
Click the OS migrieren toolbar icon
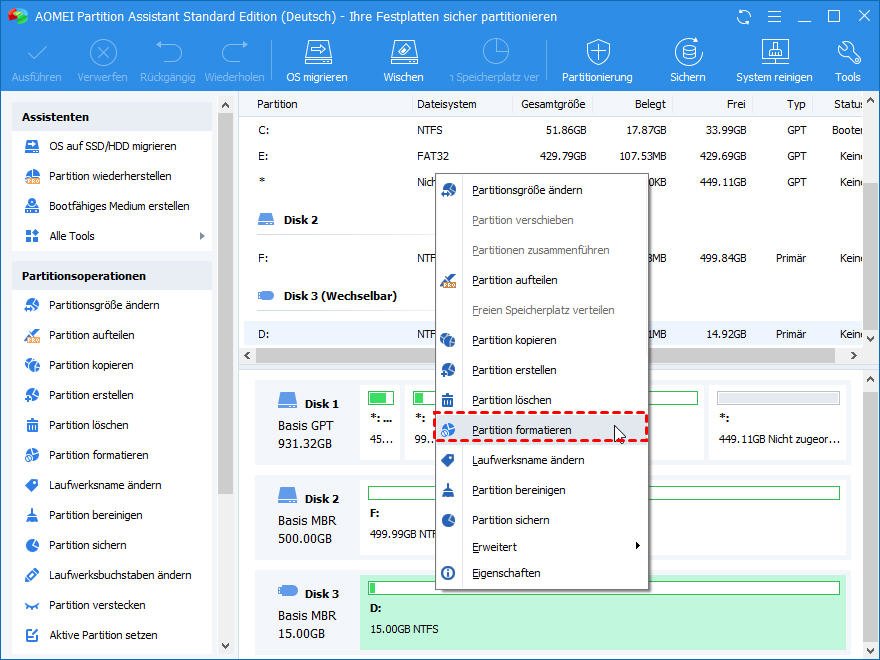318,61
